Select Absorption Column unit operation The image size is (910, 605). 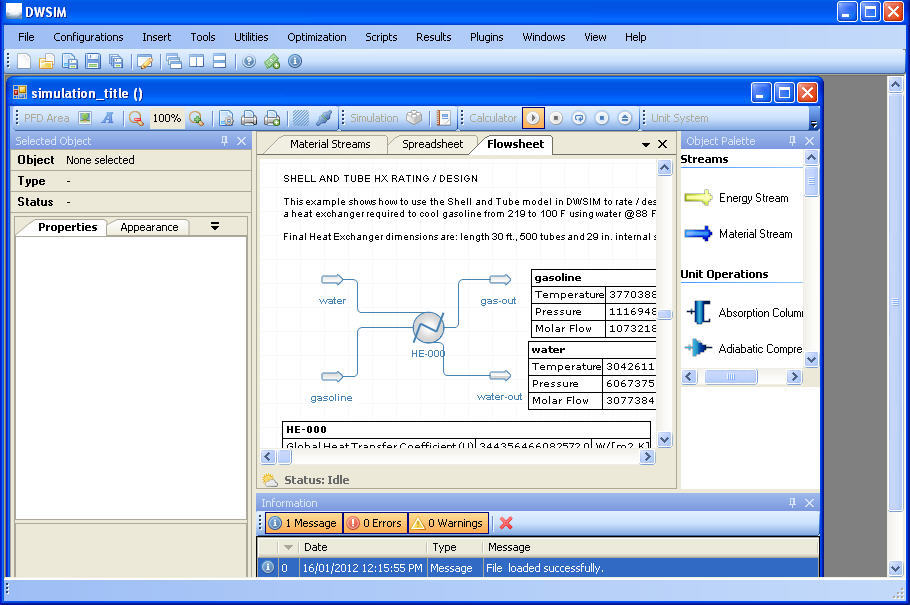coord(745,312)
